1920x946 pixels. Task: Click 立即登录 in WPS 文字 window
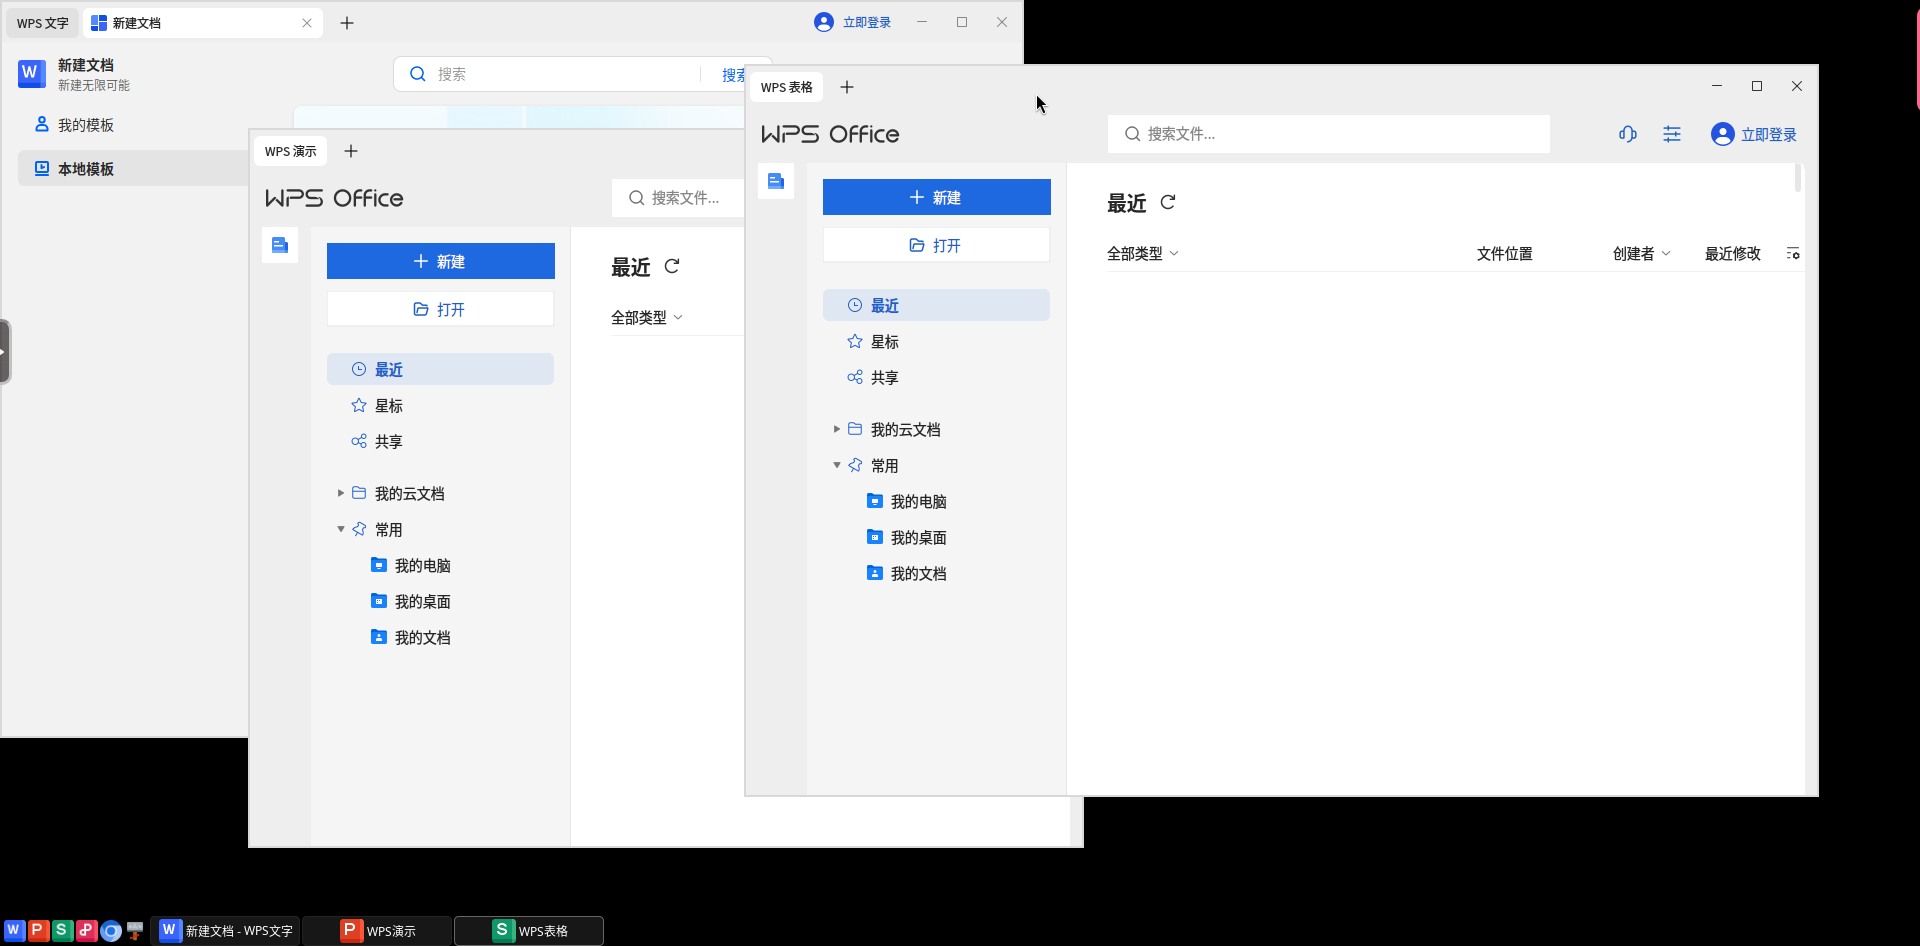[852, 22]
